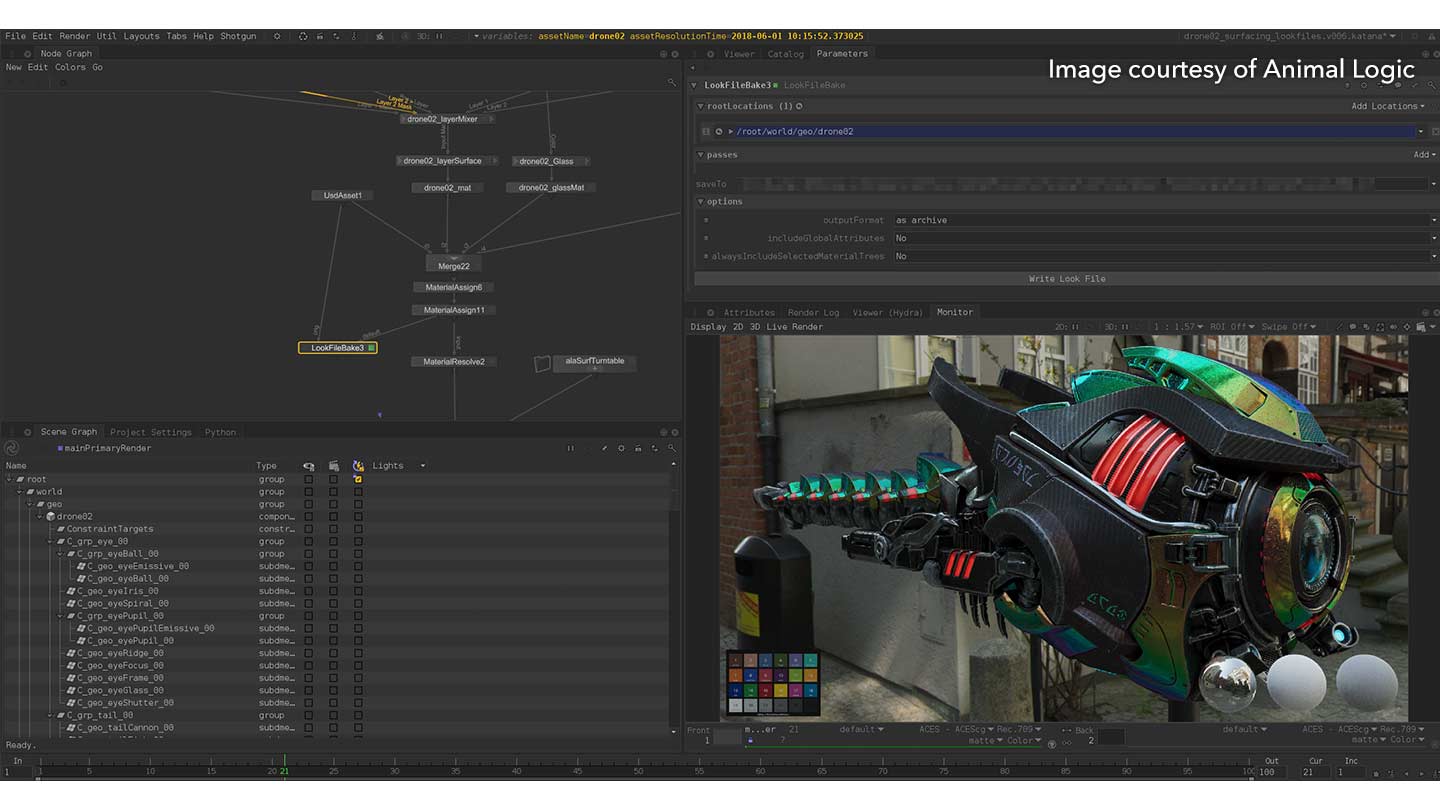The height and width of the screenshot is (810, 1440).
Task: Open the Catalog tab
Action: pos(785,54)
